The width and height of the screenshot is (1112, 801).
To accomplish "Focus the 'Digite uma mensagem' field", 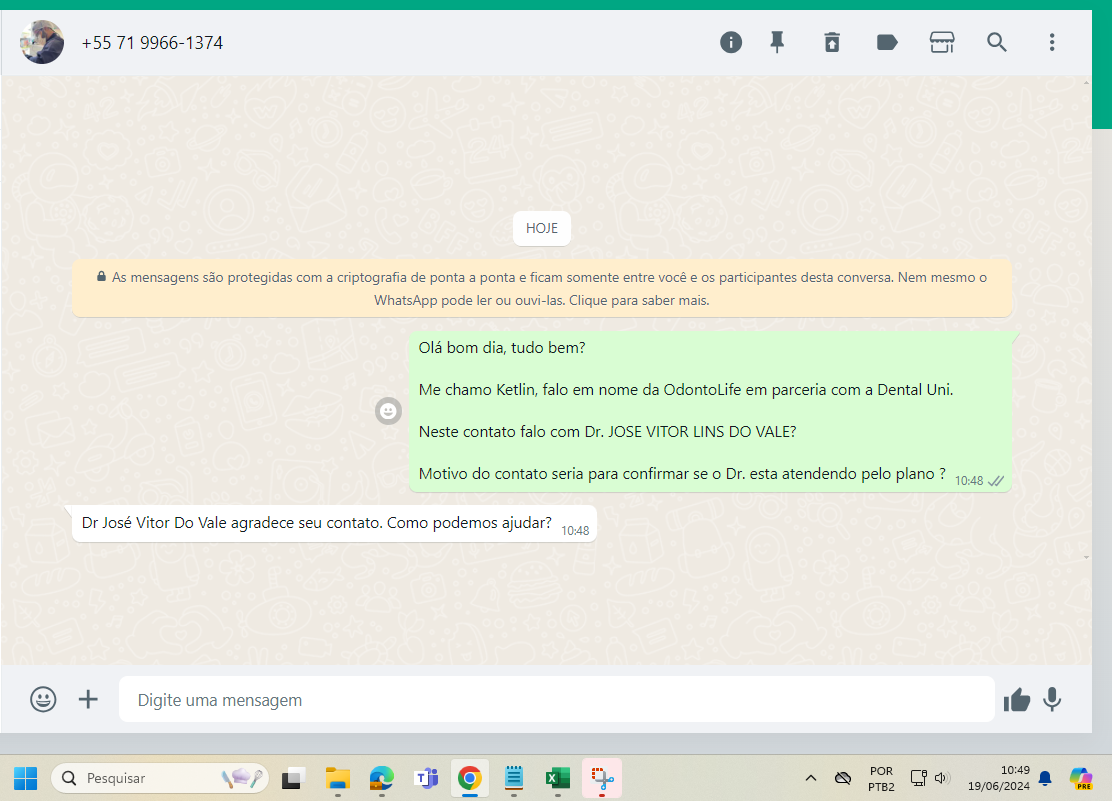I will 557,700.
